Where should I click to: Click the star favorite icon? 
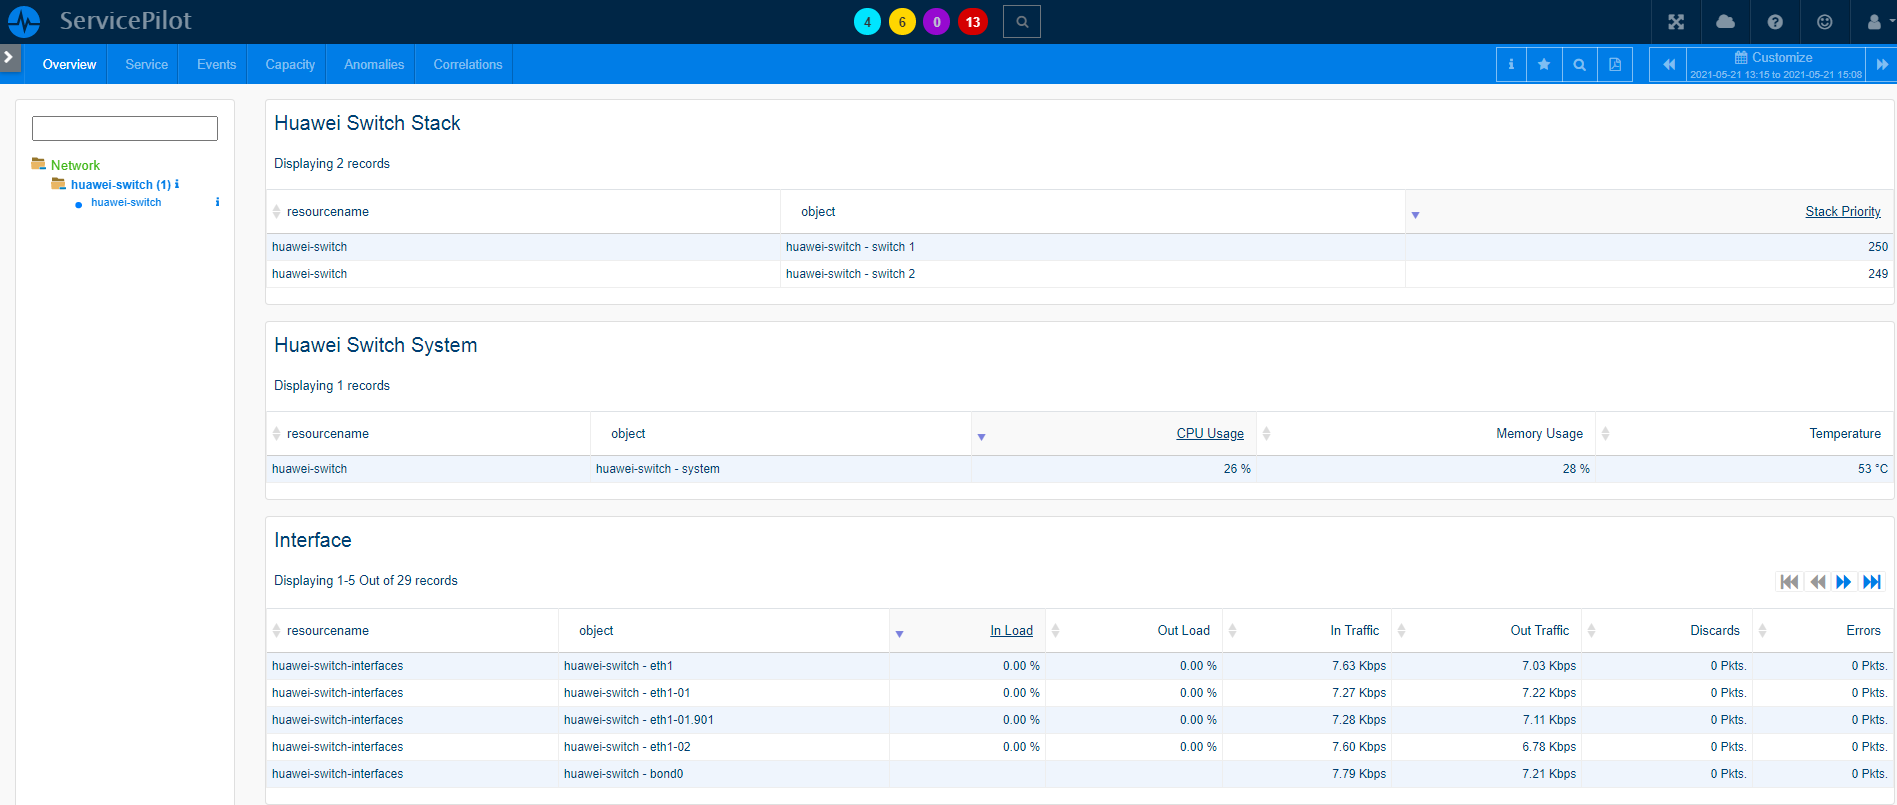tap(1544, 65)
